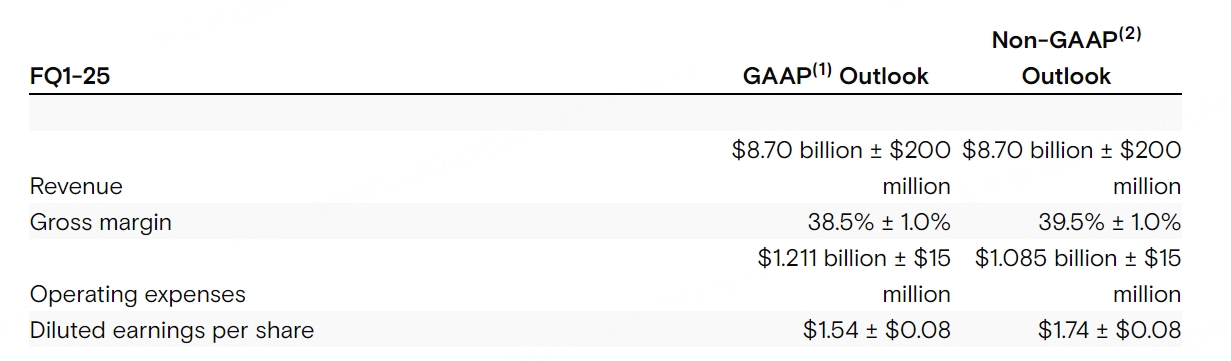
Task: Click the Revenue row label
Action: (x=76, y=186)
